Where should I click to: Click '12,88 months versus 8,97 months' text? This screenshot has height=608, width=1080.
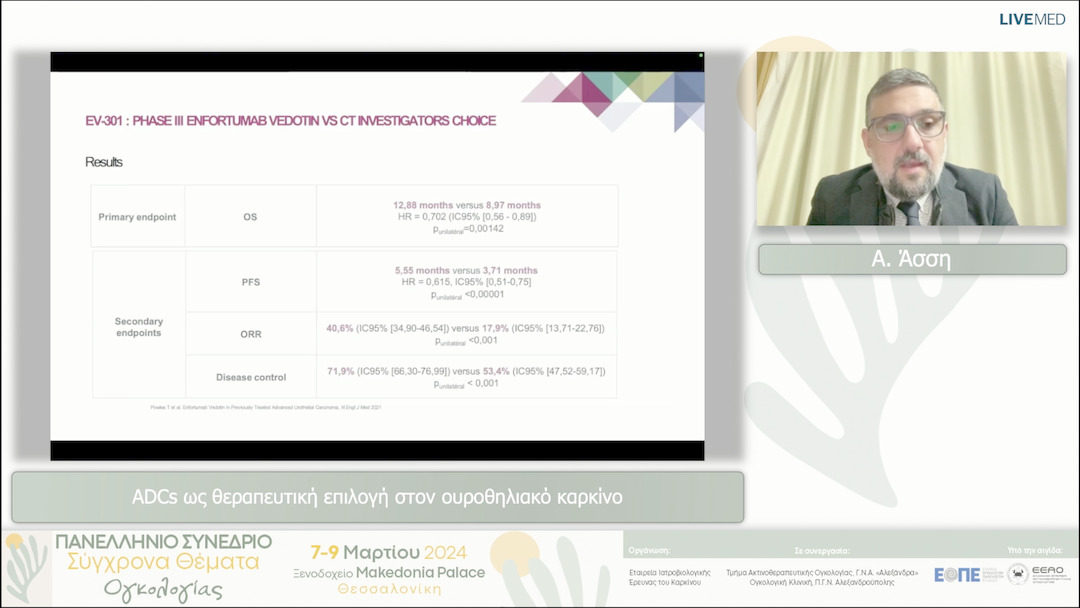click(x=467, y=205)
